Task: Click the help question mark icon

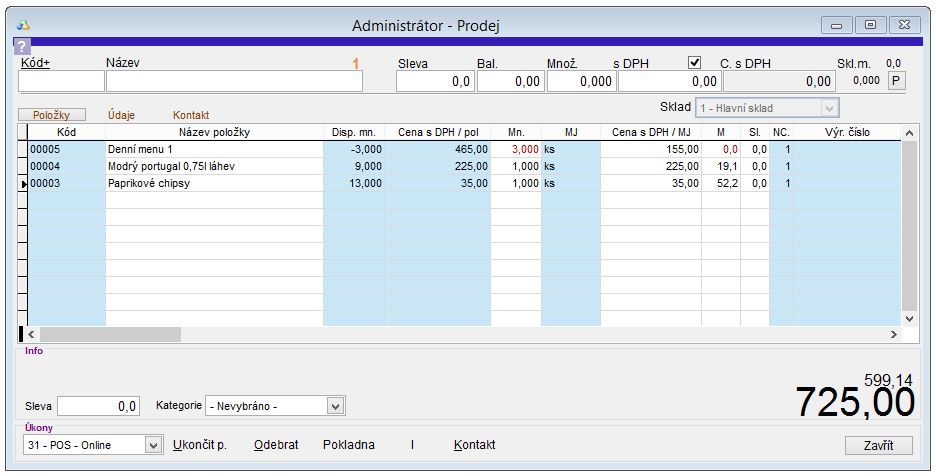Action: click(23, 46)
